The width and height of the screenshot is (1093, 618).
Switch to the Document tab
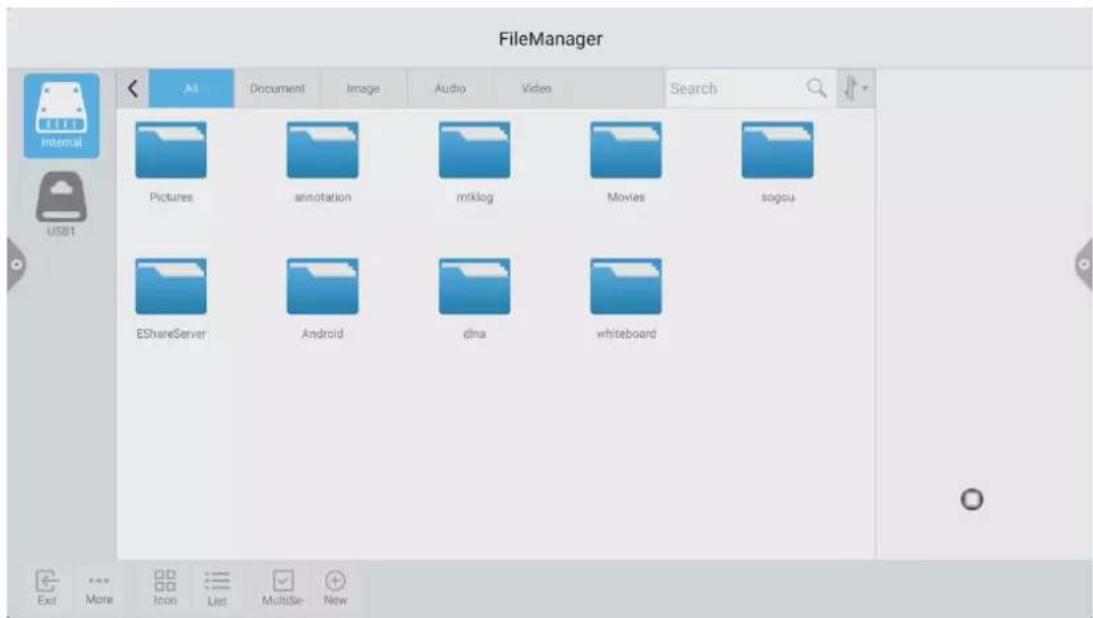(x=277, y=88)
